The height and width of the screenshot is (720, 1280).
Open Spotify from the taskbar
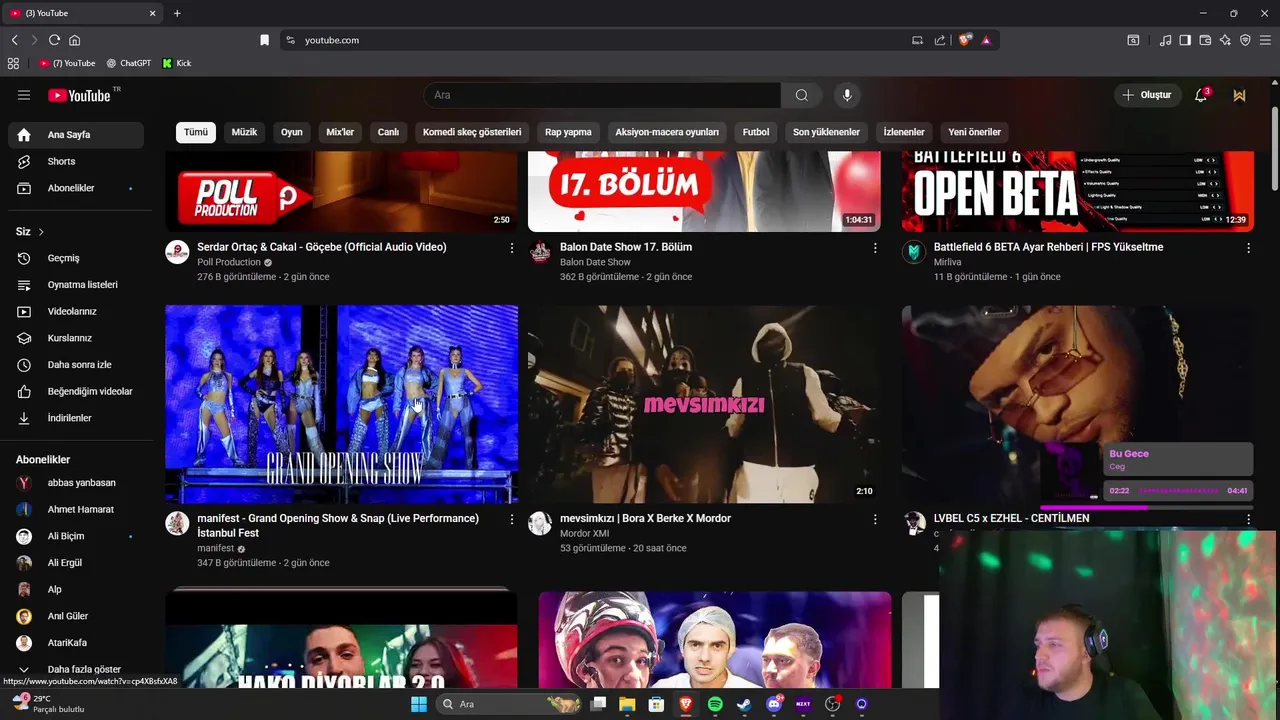pyautogui.click(x=715, y=704)
